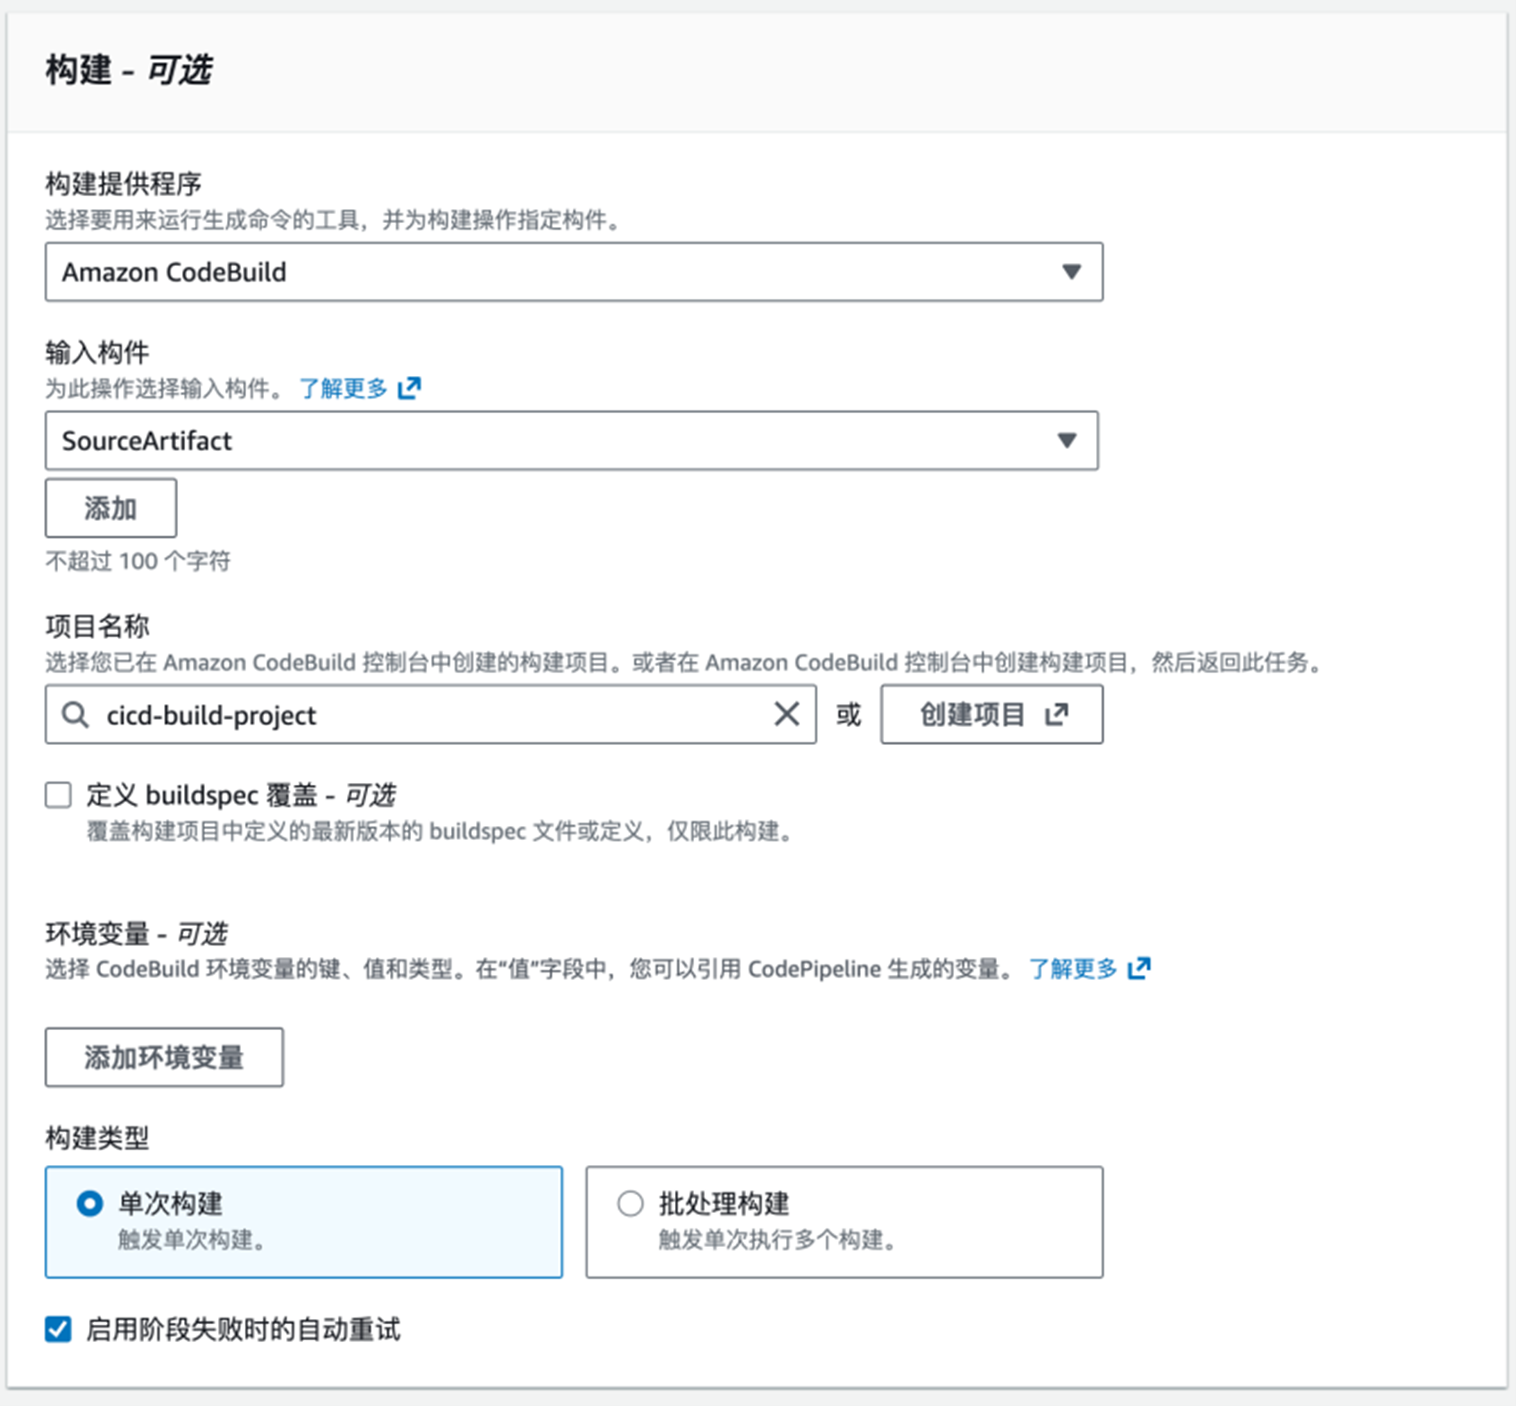Image resolution: width=1516 pixels, height=1406 pixels.
Task: Open 了解更多 link in 环境变量 description
Action: pos(1073,968)
